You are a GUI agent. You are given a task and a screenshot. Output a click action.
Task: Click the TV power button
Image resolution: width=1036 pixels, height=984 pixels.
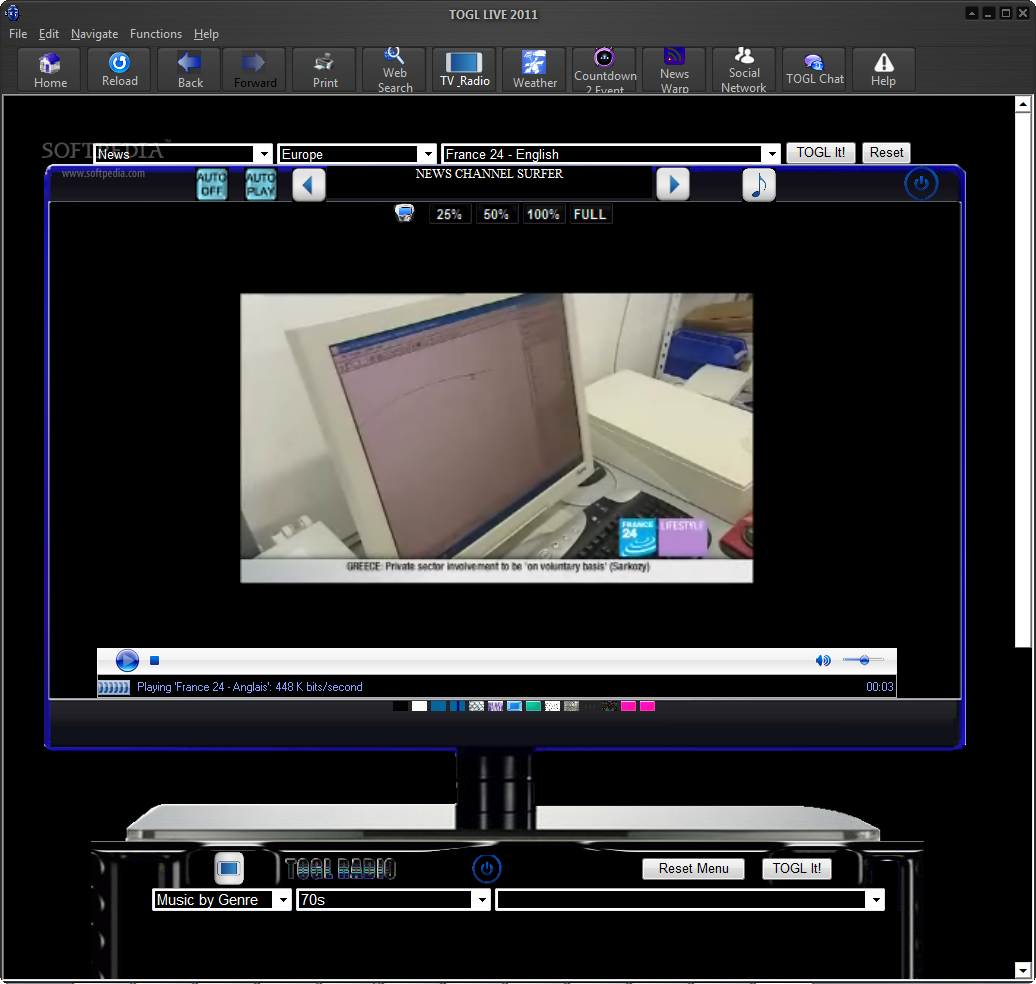coord(920,183)
